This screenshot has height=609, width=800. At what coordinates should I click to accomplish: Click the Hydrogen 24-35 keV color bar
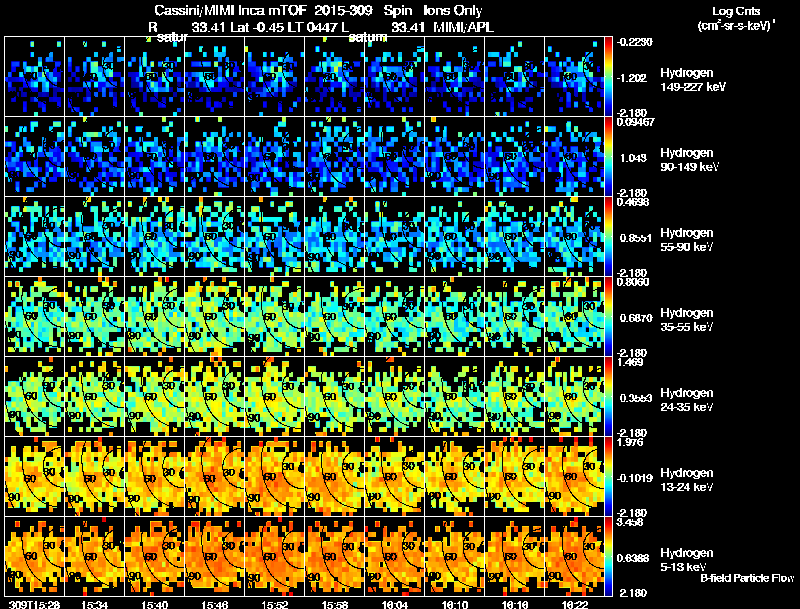(x=608, y=397)
